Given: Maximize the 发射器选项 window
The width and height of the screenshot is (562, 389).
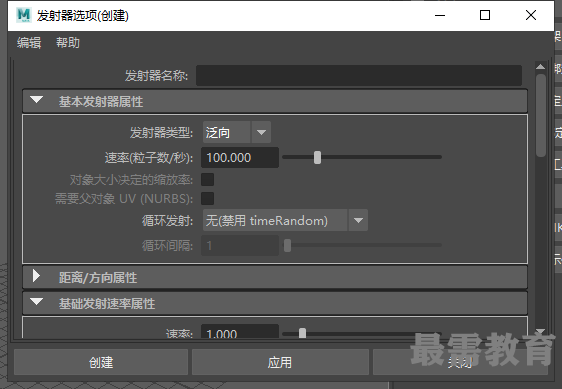Looking at the screenshot, I should [x=485, y=15].
